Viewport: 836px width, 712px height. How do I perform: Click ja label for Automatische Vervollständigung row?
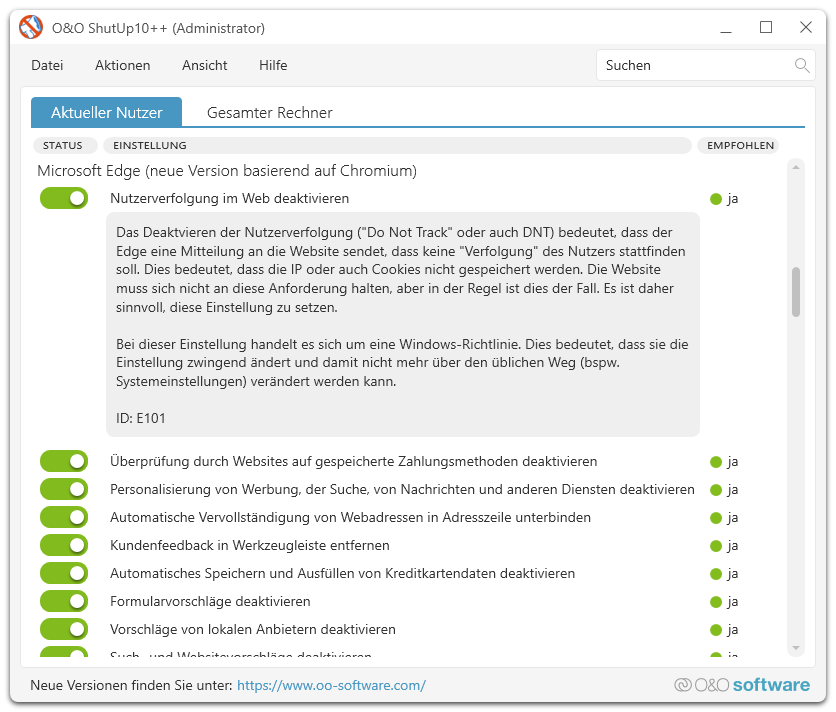click(733, 518)
